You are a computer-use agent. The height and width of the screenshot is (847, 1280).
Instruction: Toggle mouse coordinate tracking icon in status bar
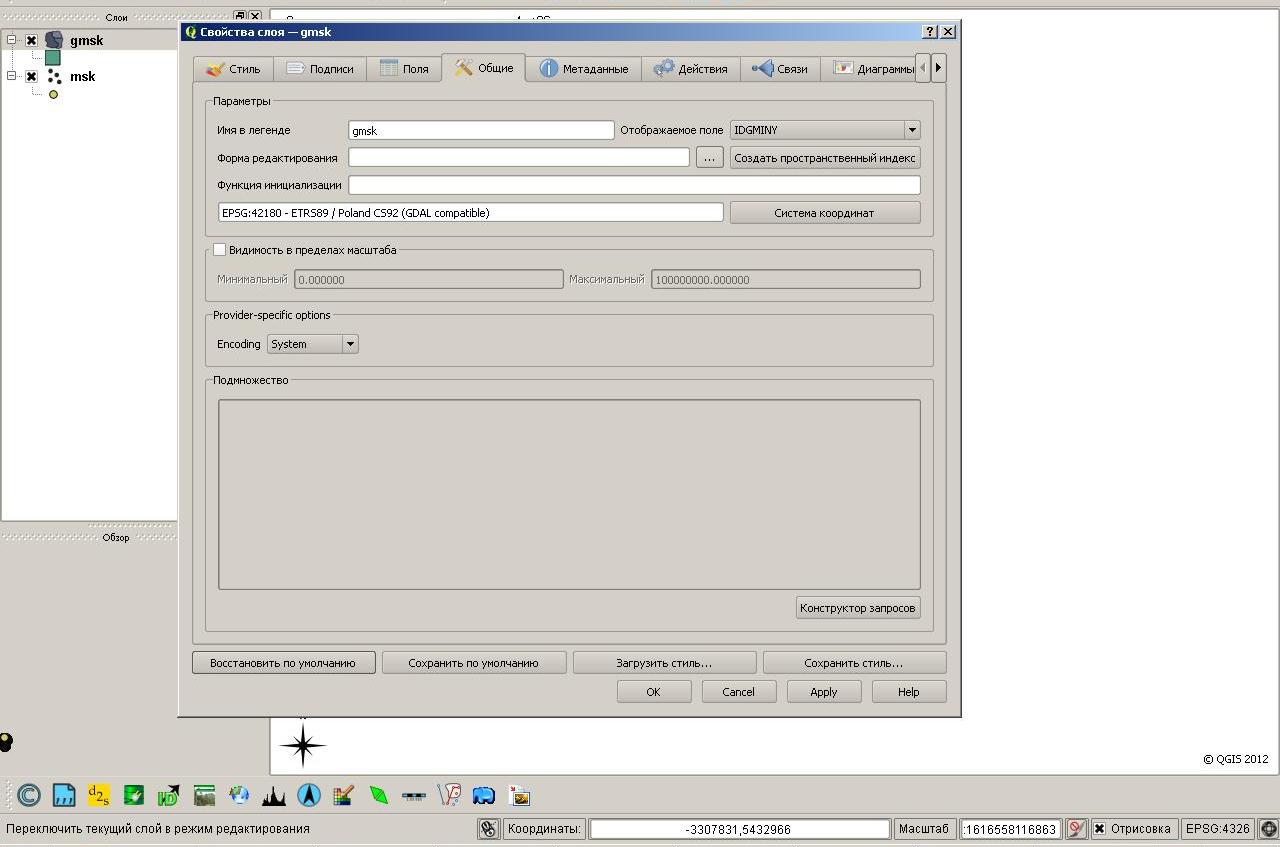pyautogui.click(x=488, y=829)
